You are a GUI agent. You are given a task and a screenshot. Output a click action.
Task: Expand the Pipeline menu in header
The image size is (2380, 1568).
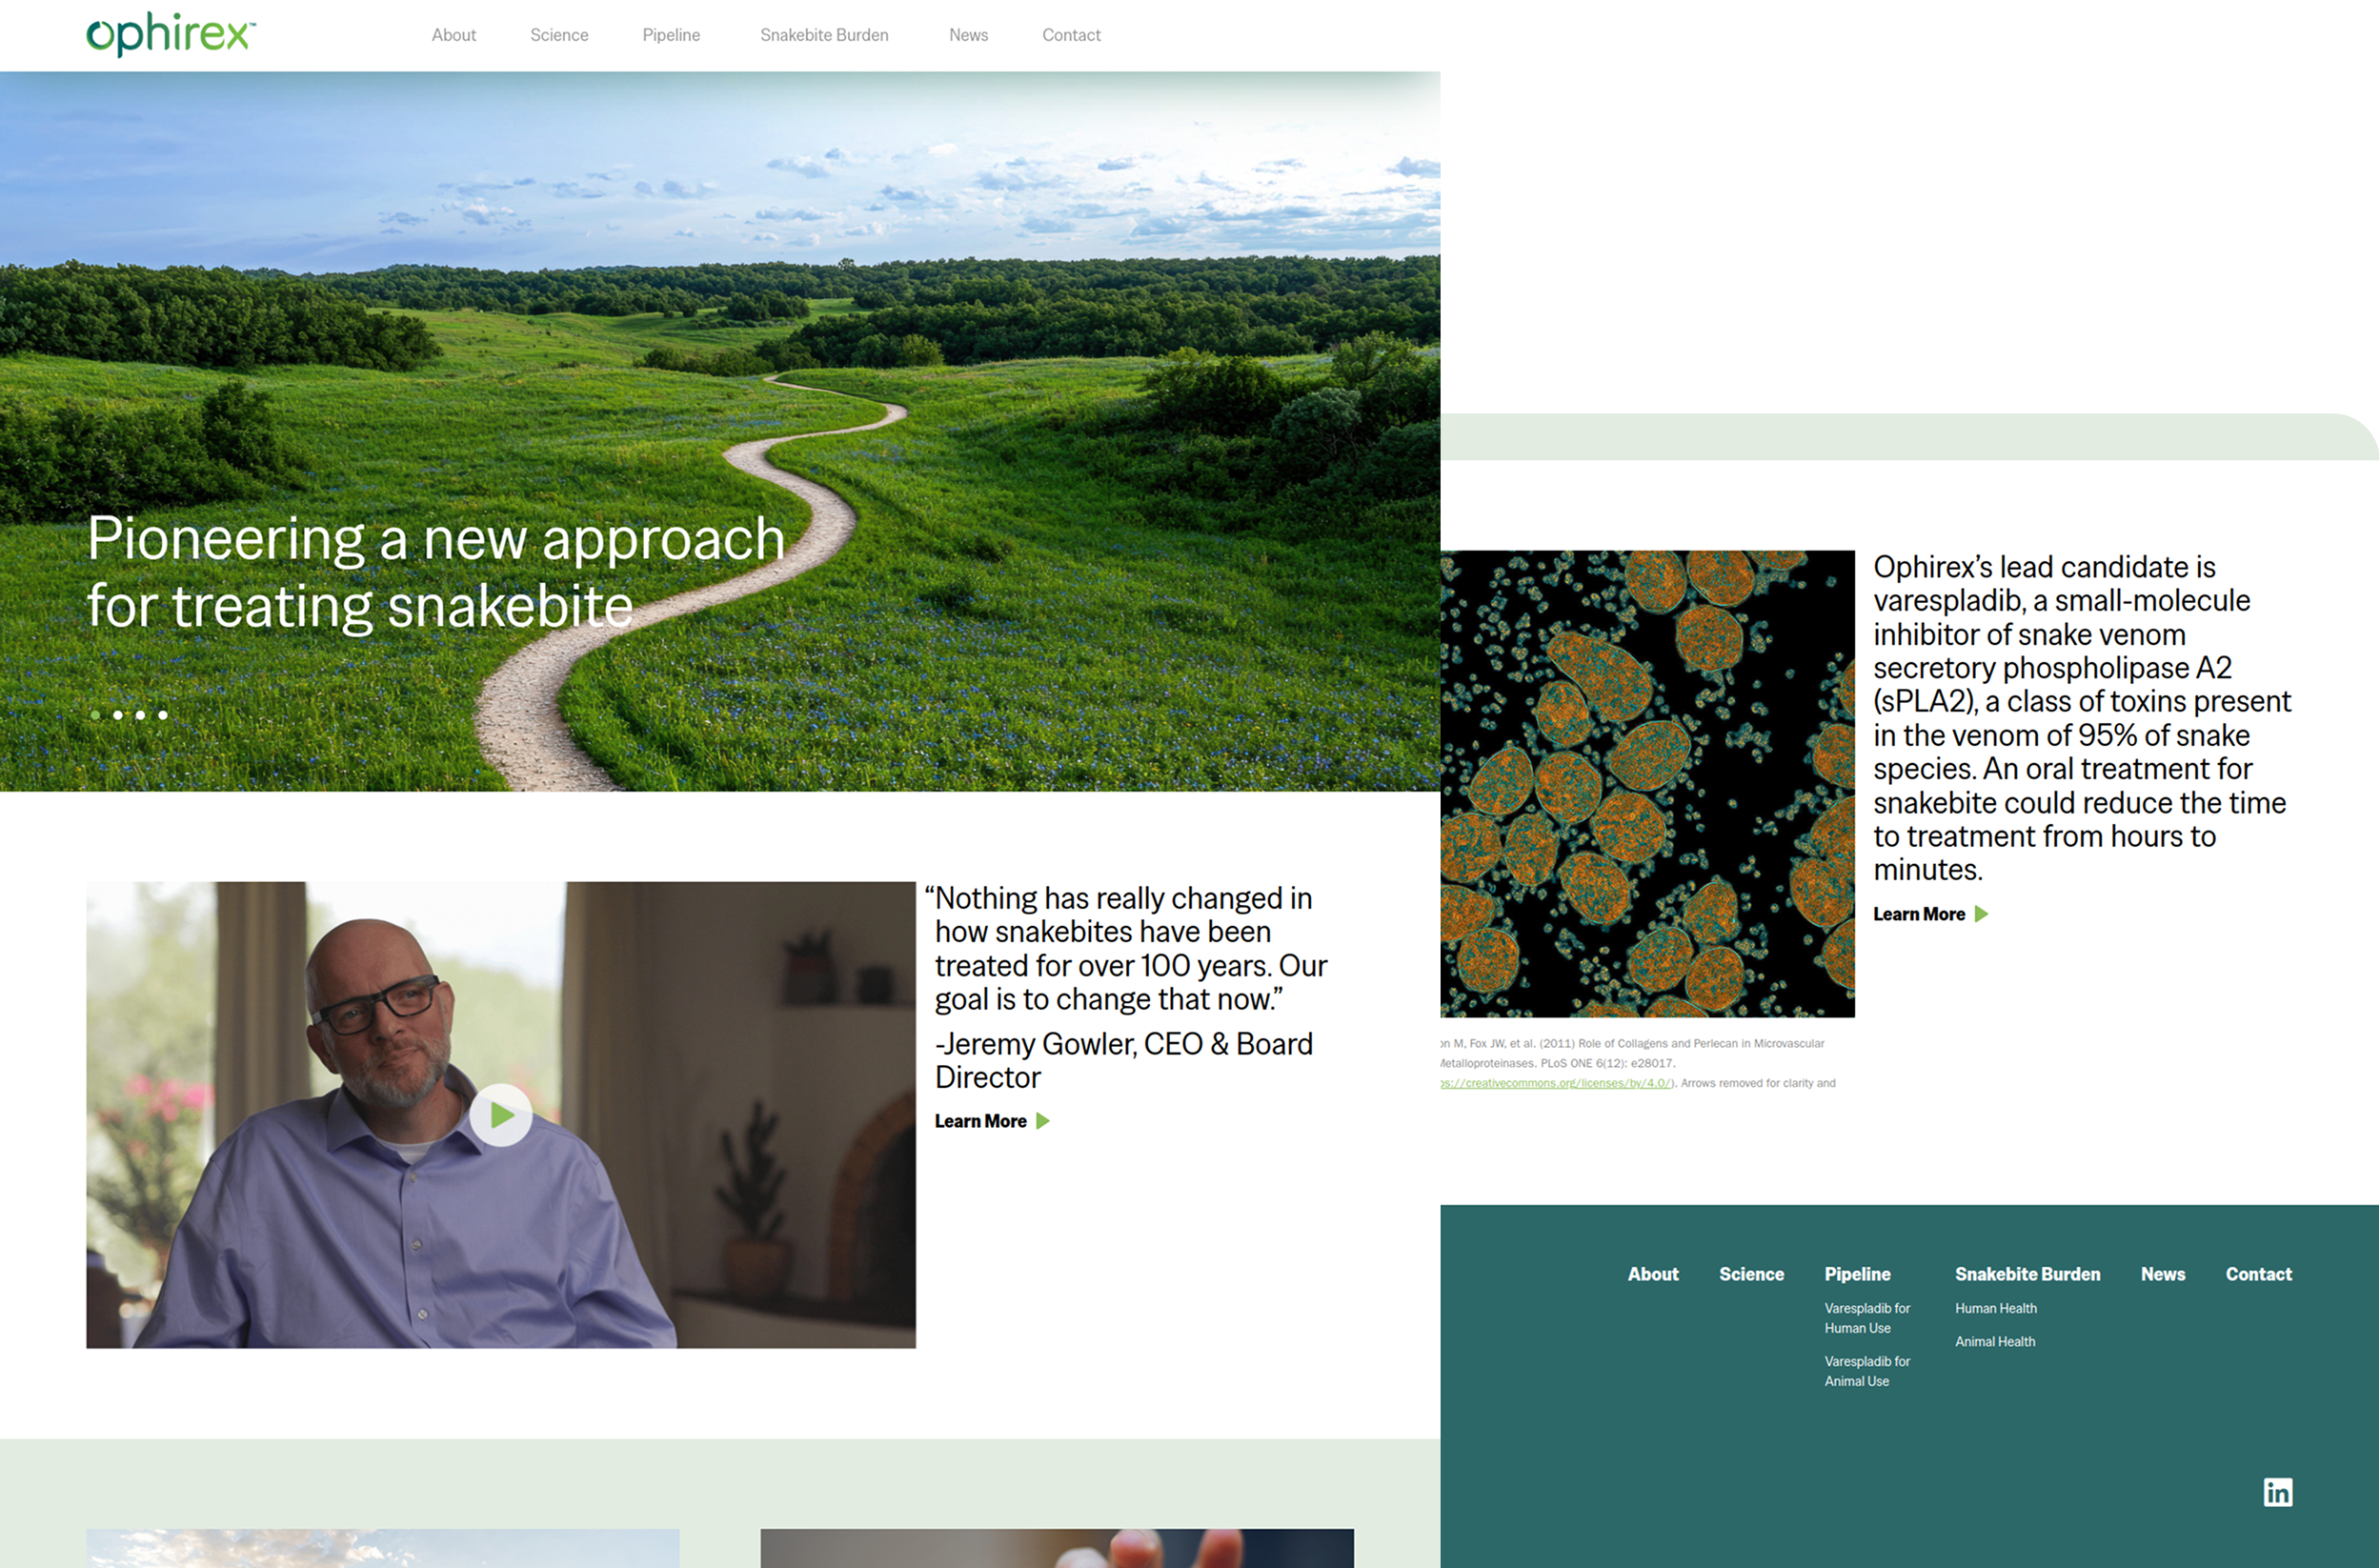[671, 35]
